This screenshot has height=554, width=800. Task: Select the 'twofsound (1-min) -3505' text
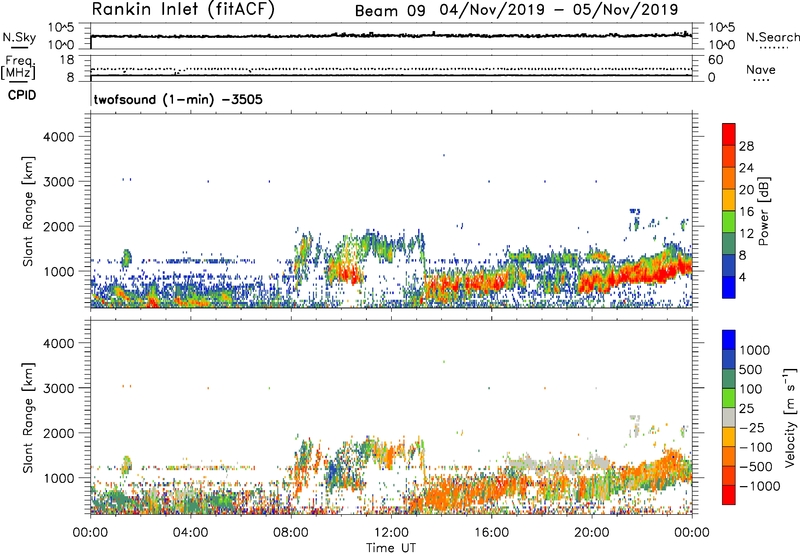(178, 99)
